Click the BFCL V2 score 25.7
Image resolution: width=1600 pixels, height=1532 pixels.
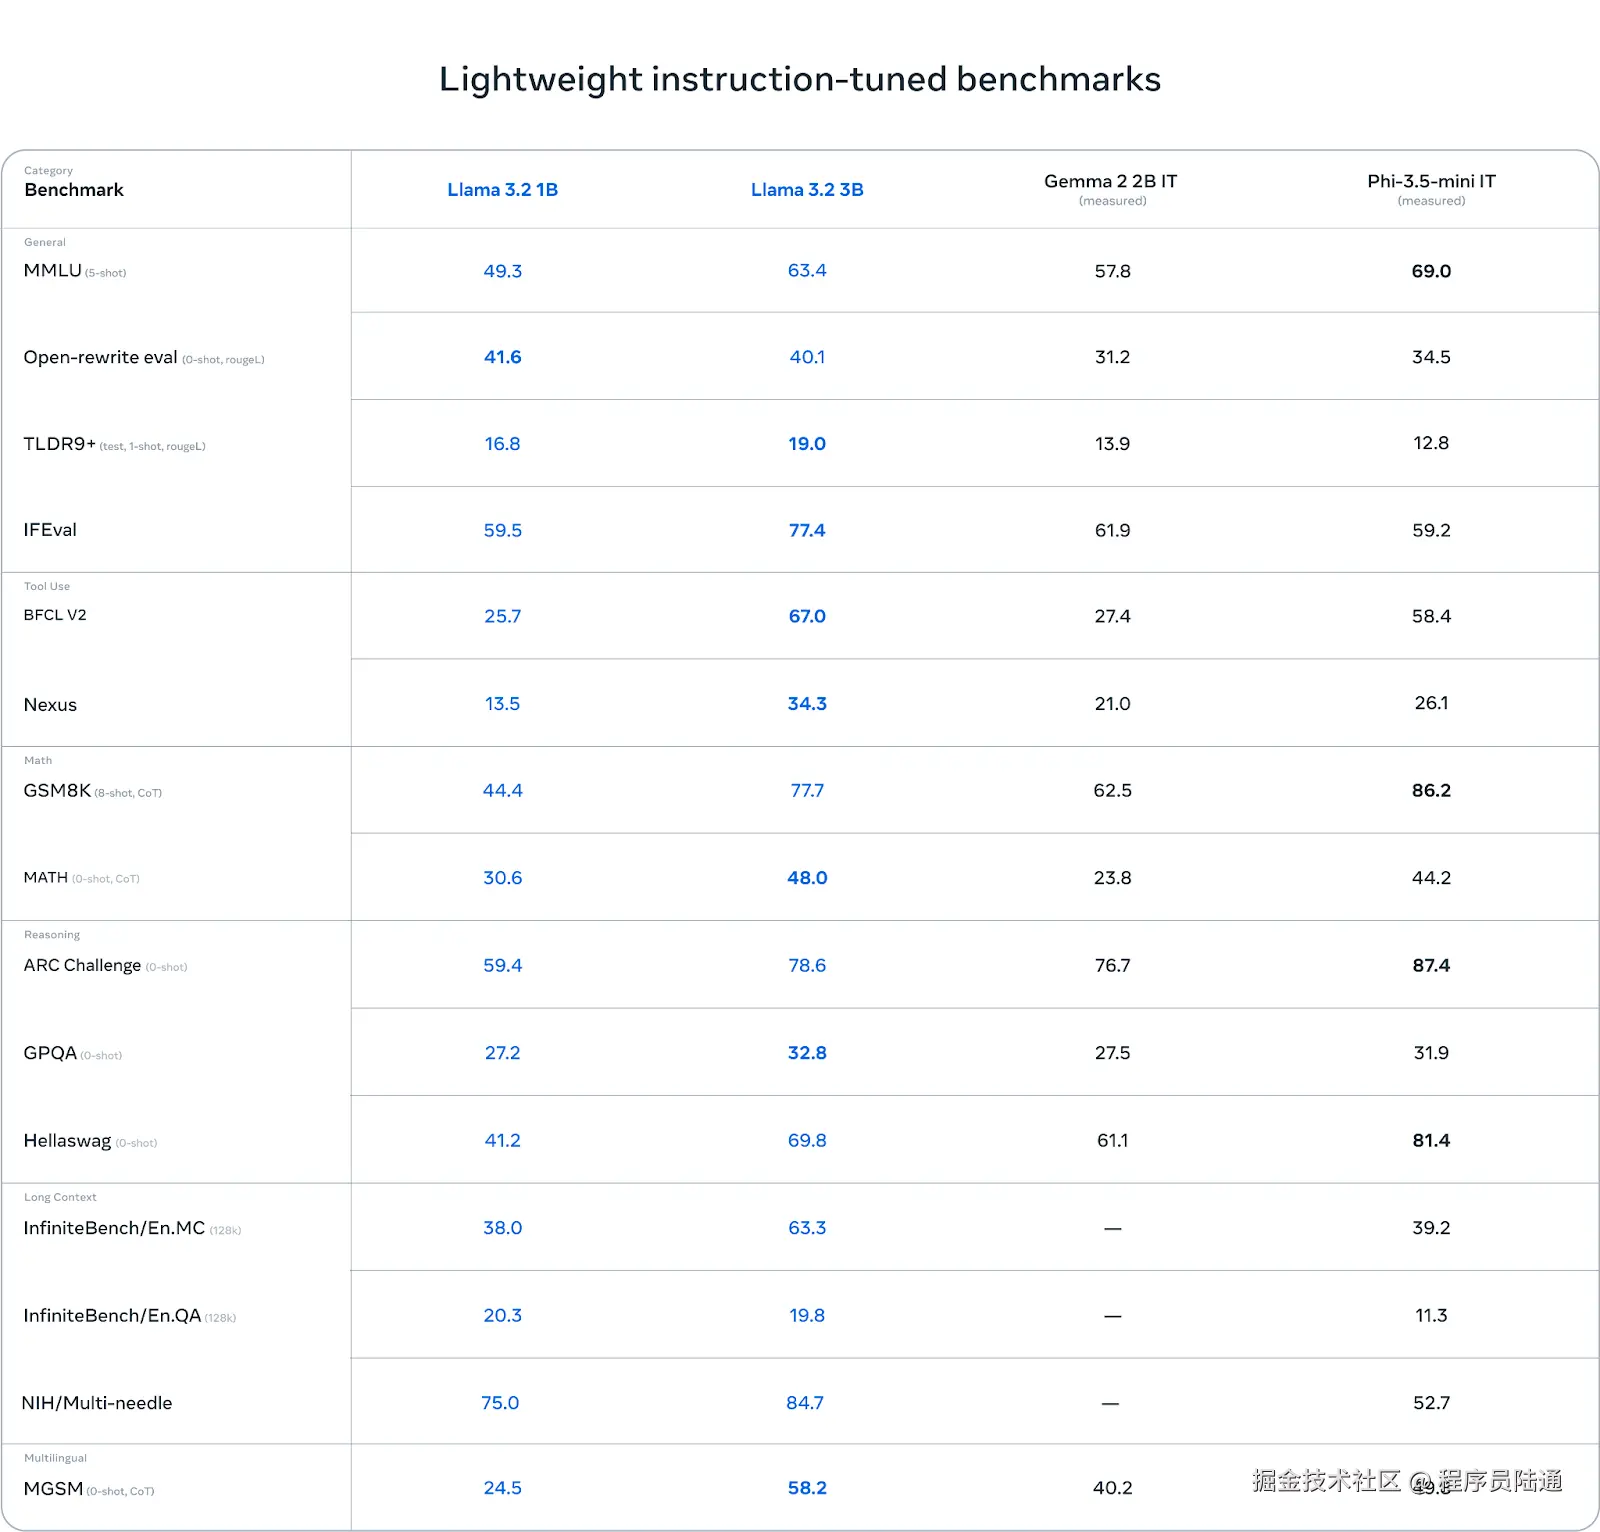502,616
